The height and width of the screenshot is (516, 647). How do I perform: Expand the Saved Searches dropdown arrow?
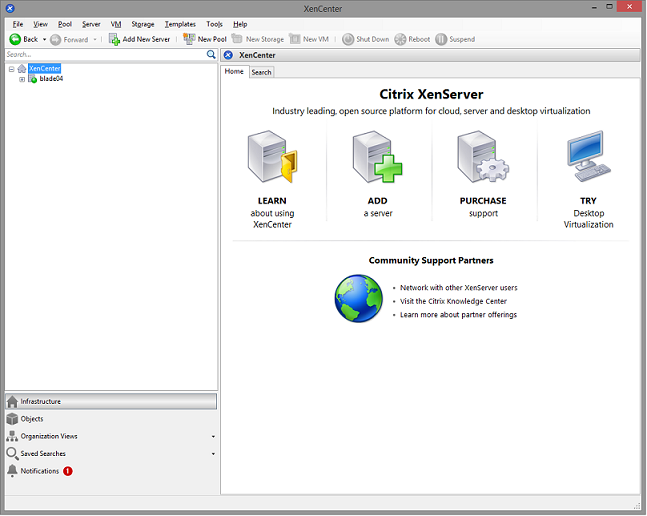pos(213,454)
